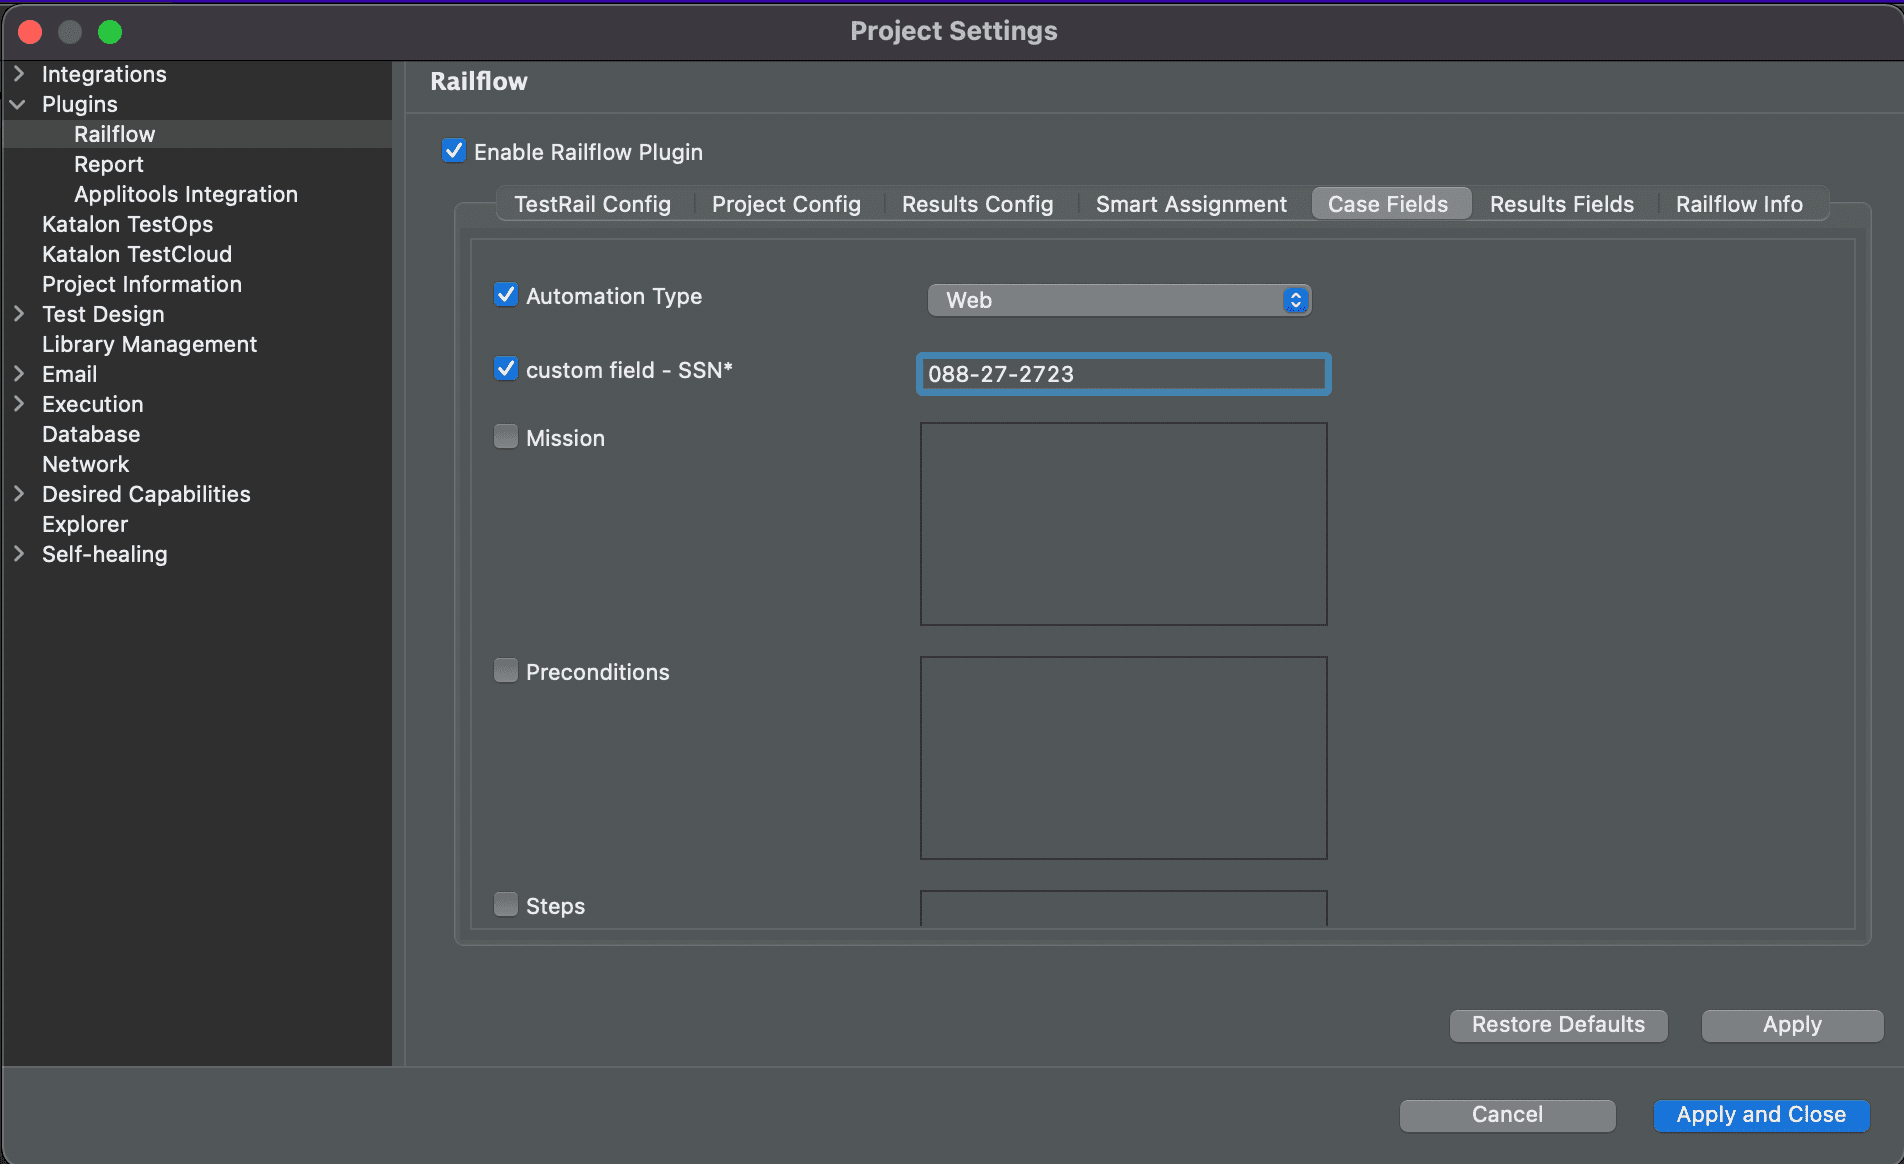This screenshot has width=1904, height=1164.
Task: Uncheck the Automation Type checkbox
Action: point(506,295)
